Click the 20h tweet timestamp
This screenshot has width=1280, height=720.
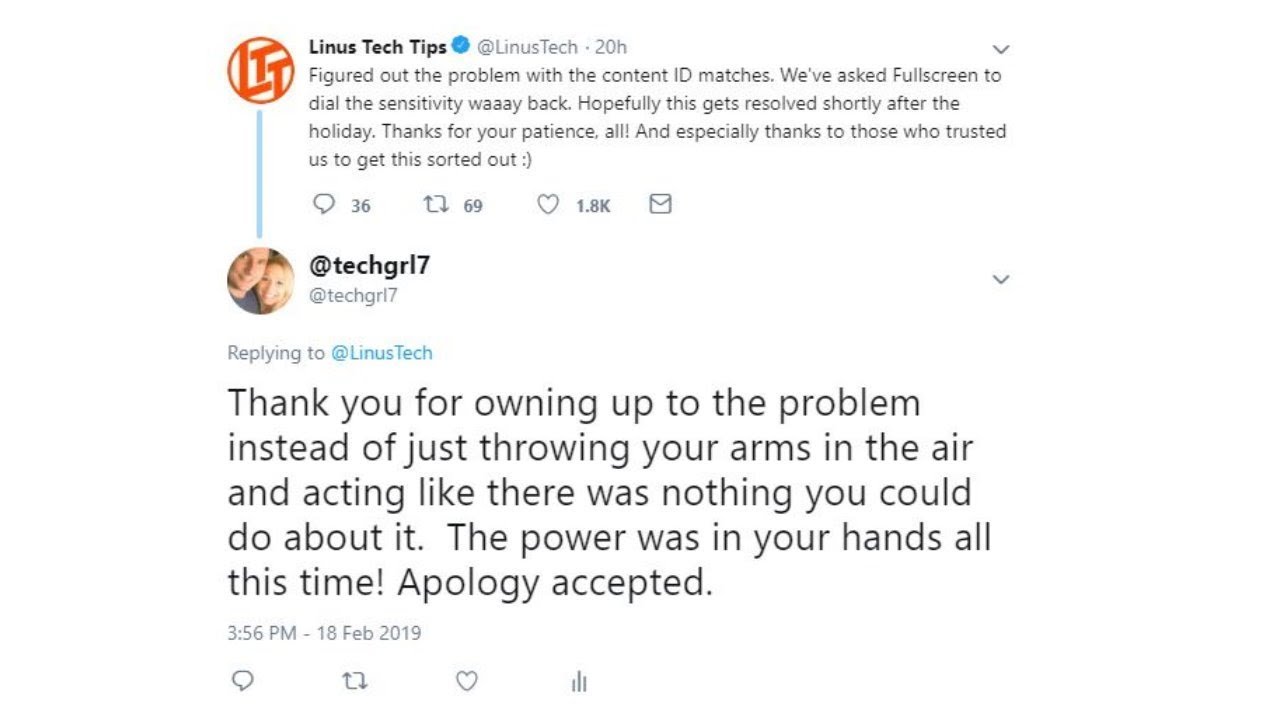click(x=611, y=47)
